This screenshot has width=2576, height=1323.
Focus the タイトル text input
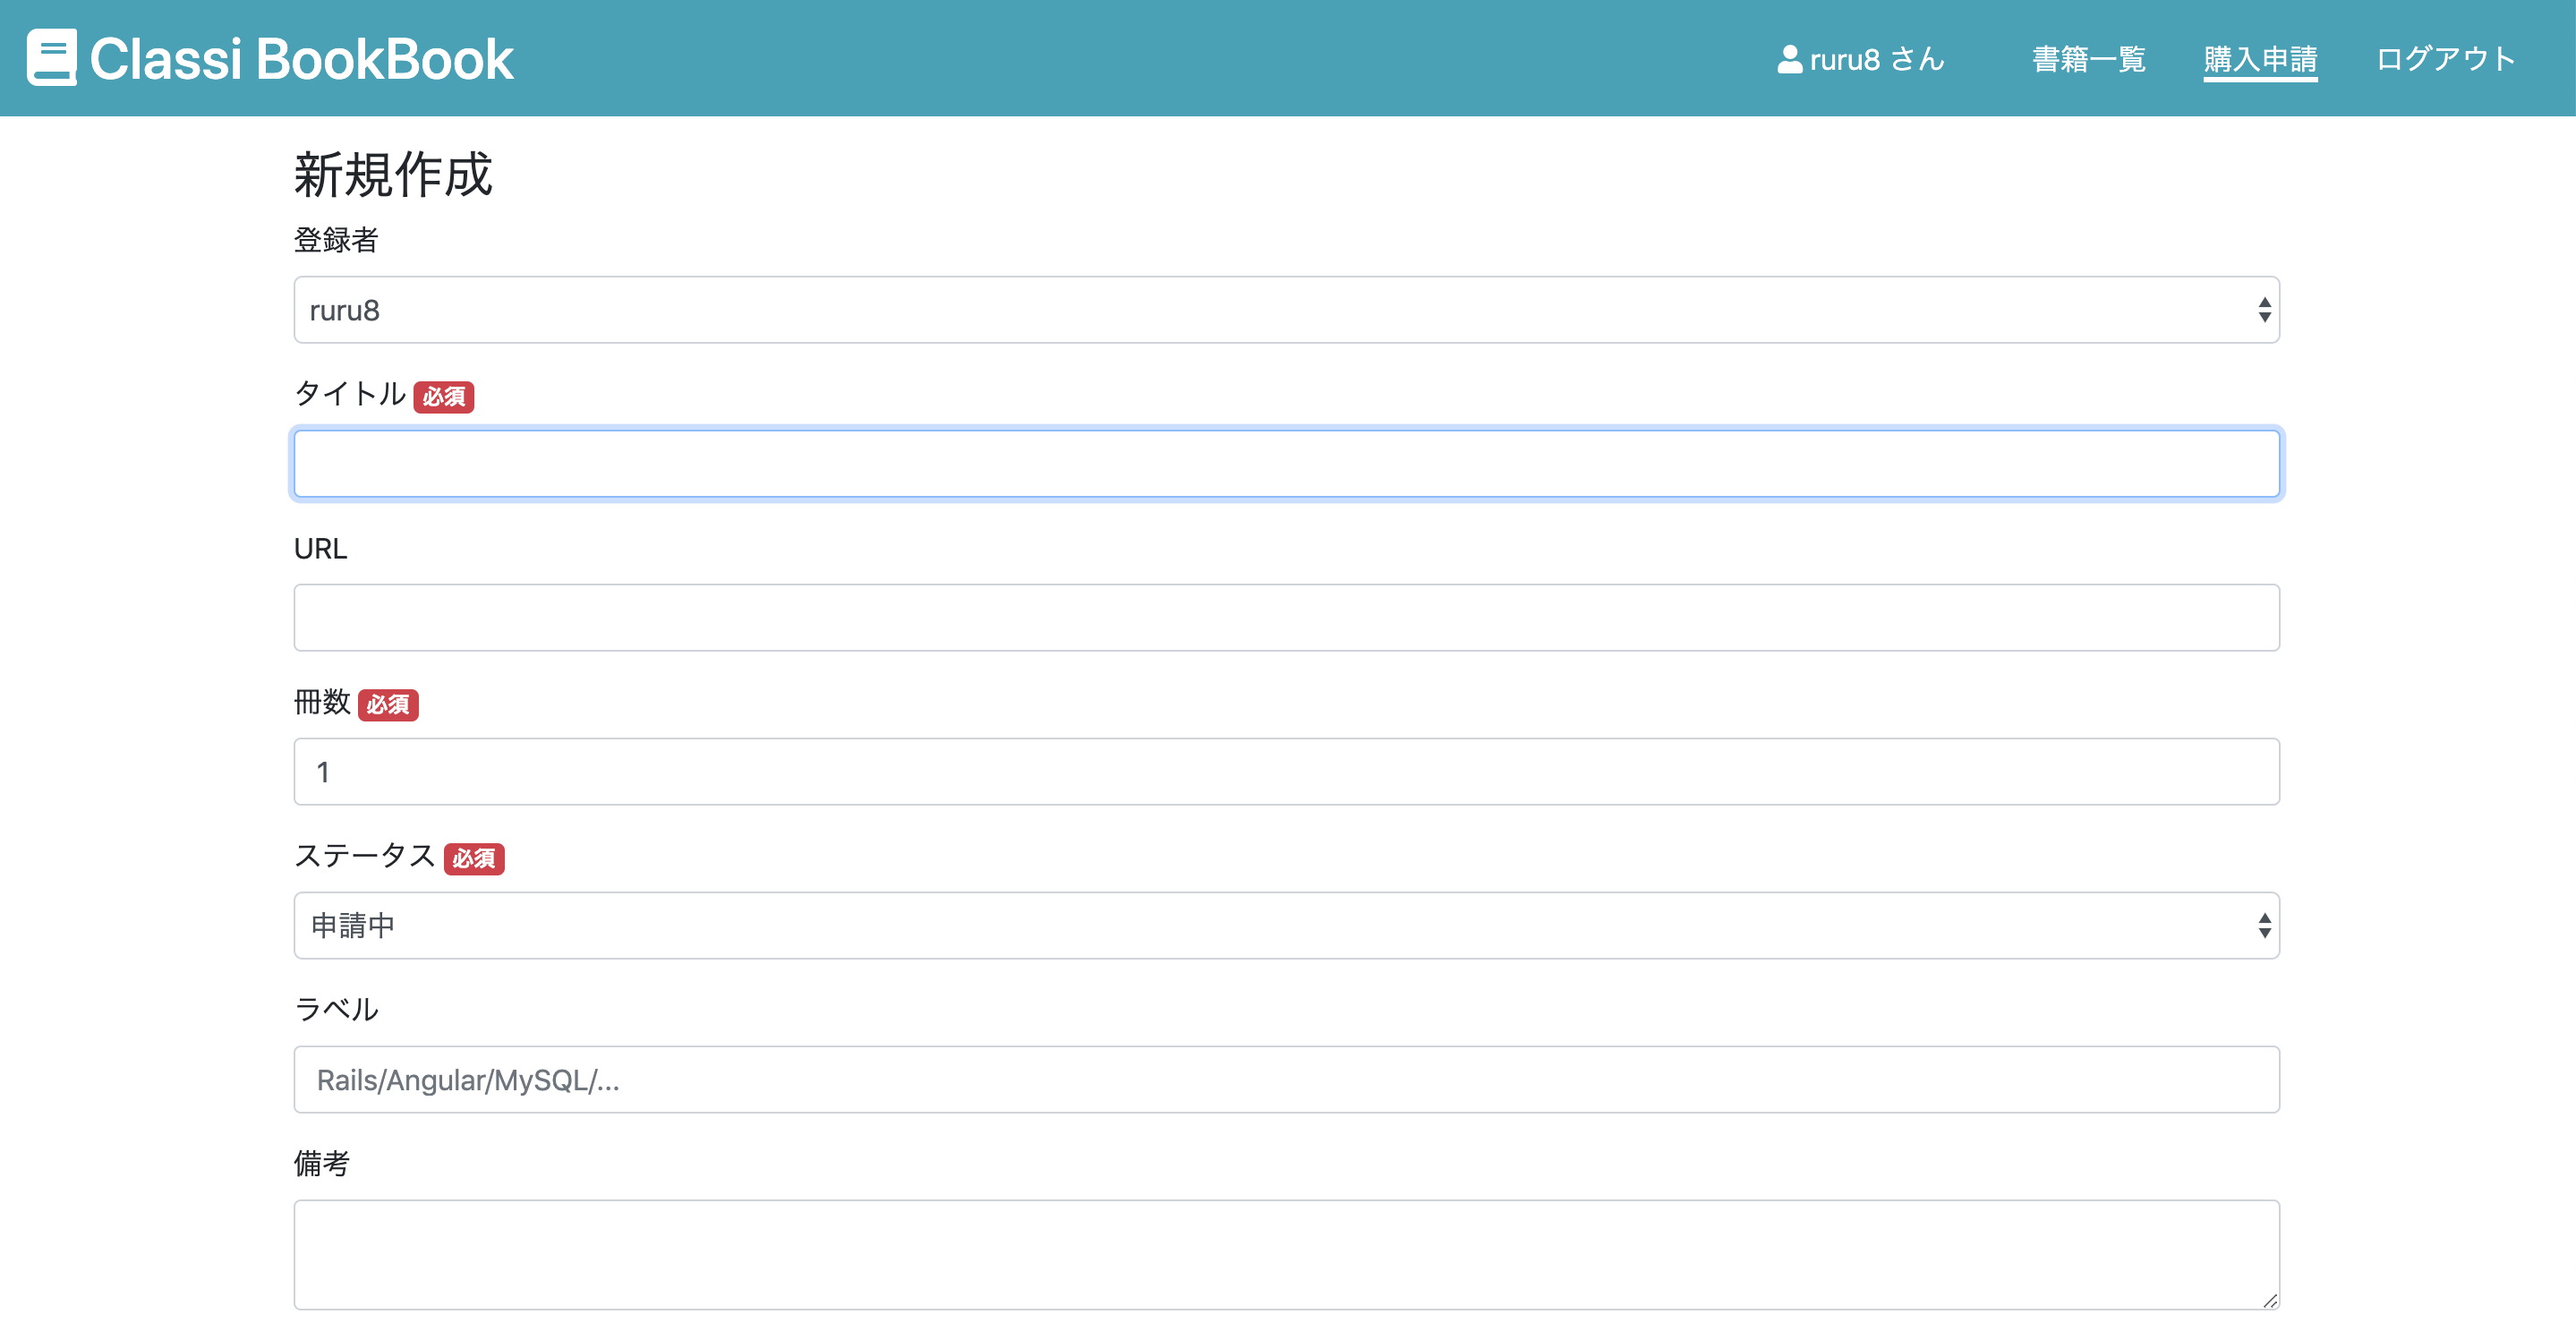coord(1285,464)
